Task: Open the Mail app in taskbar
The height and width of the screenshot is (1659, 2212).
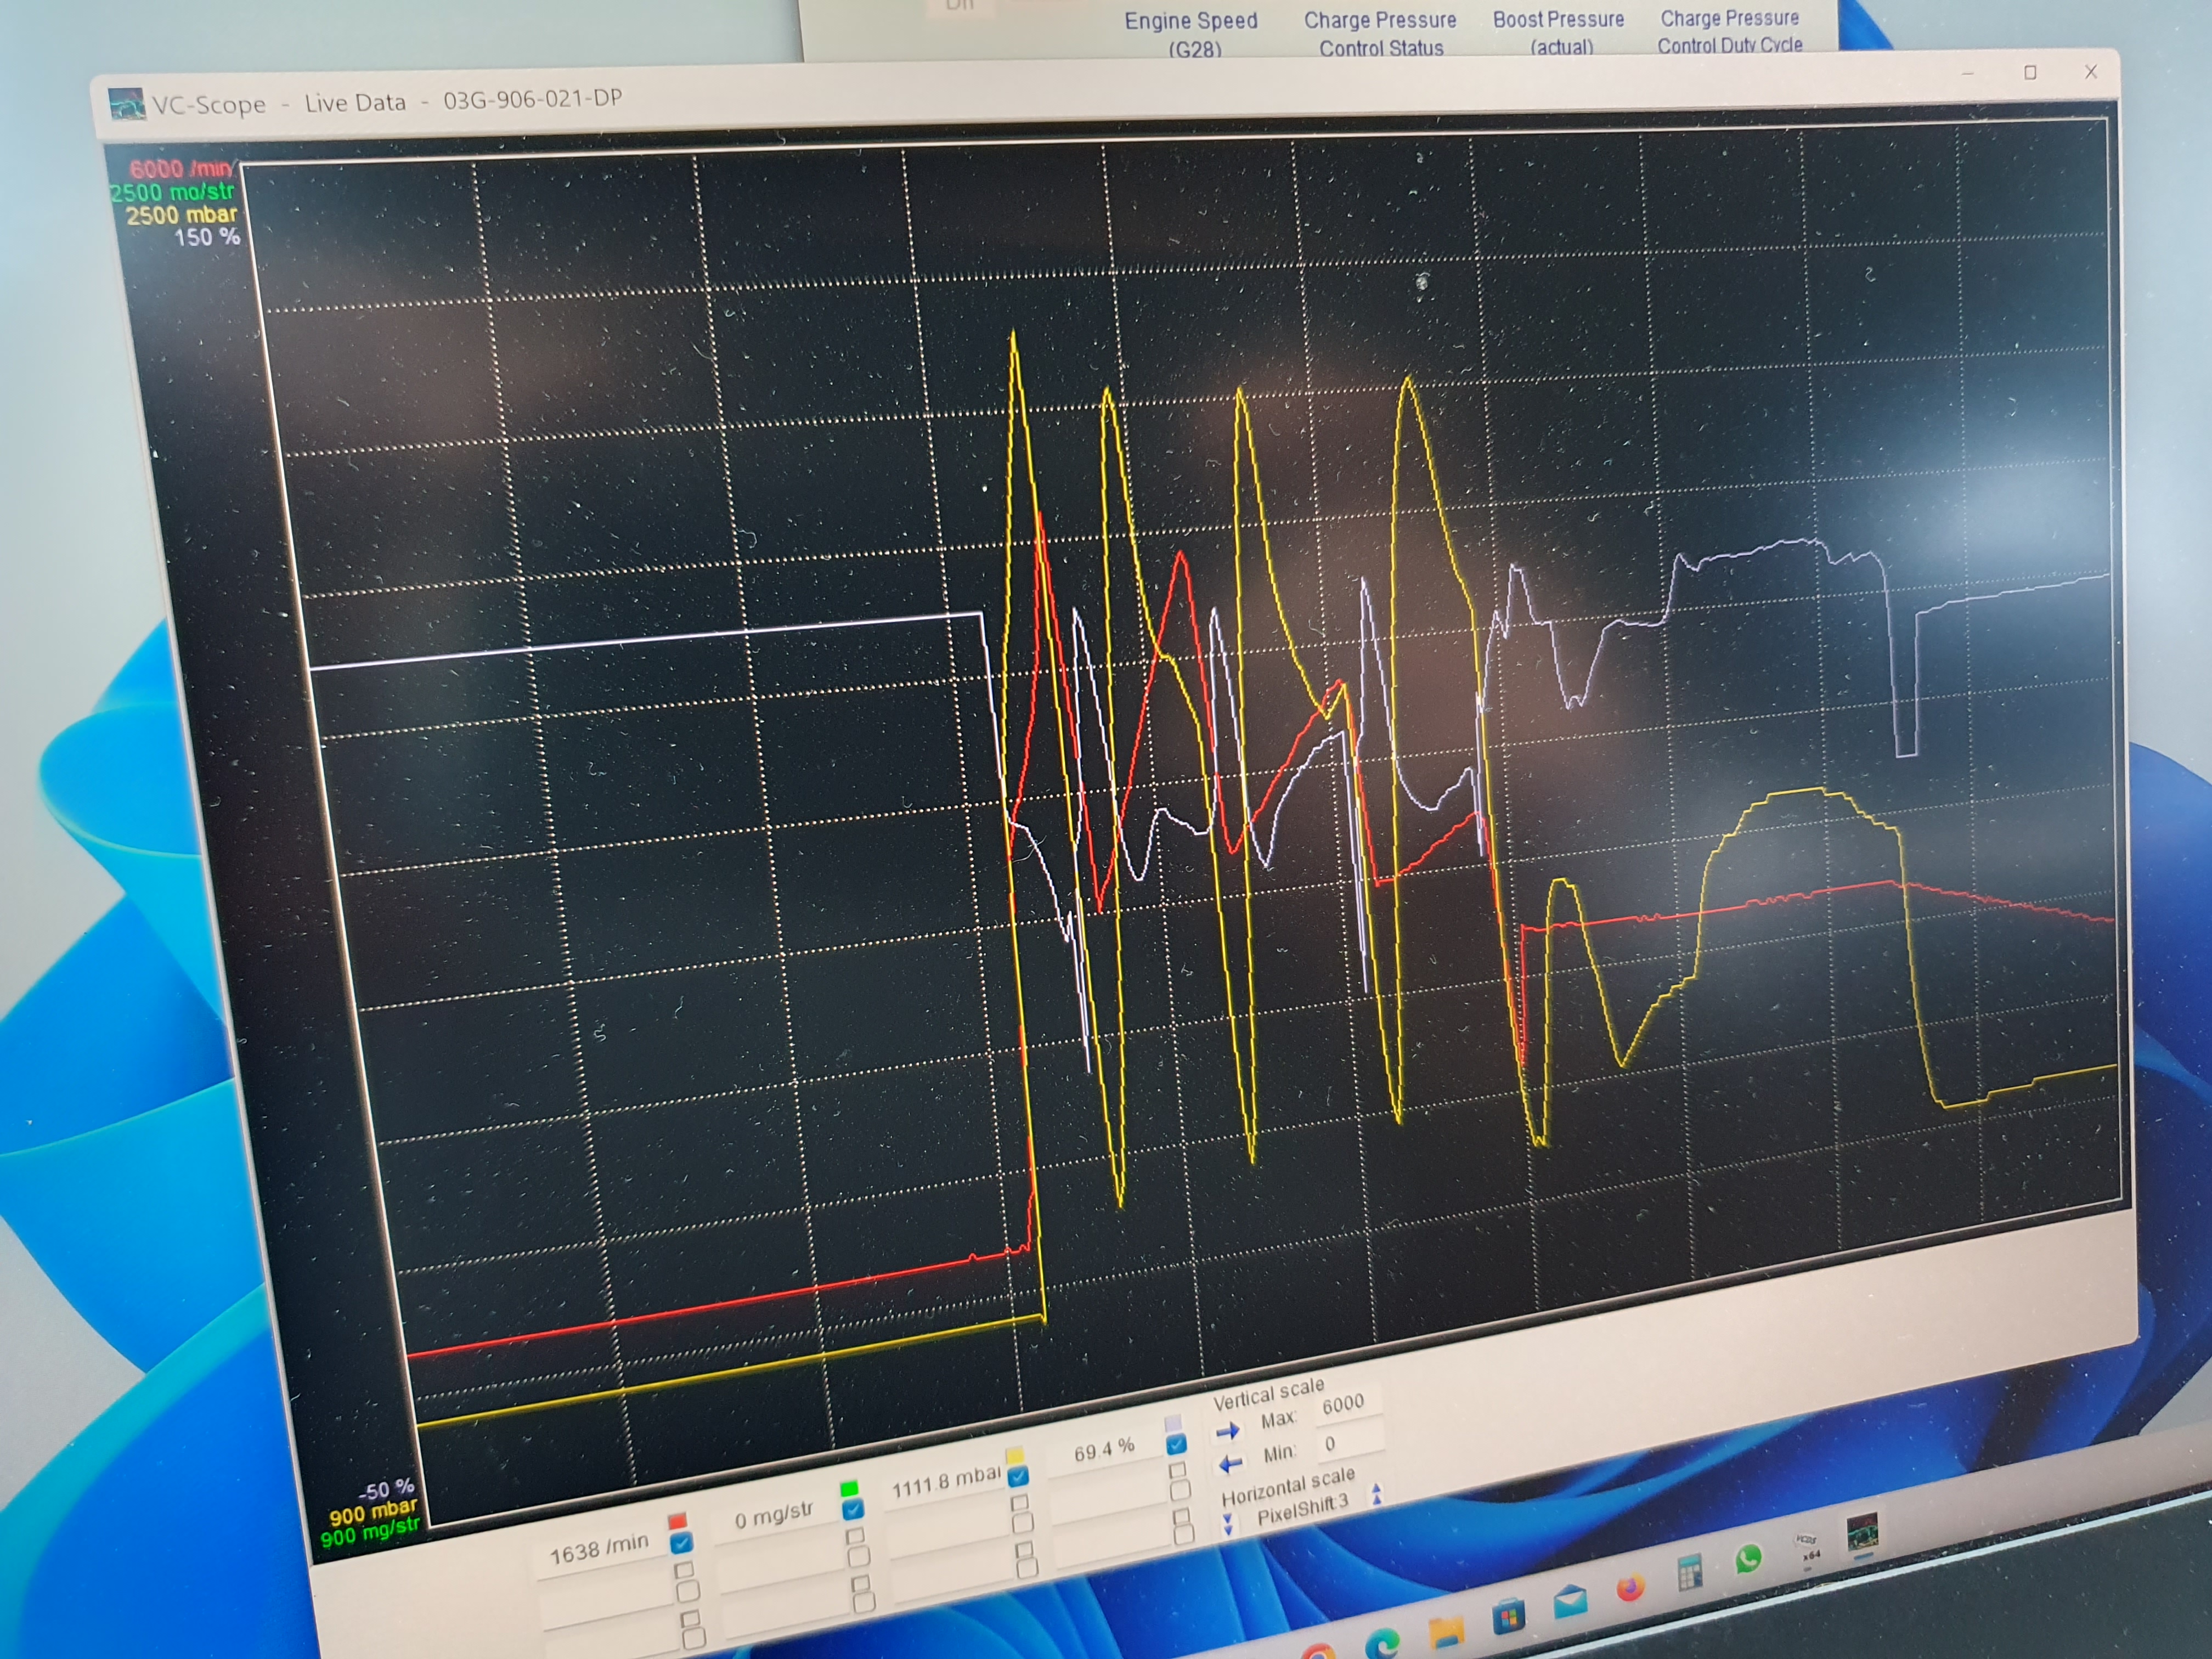Action: pos(1571,1602)
